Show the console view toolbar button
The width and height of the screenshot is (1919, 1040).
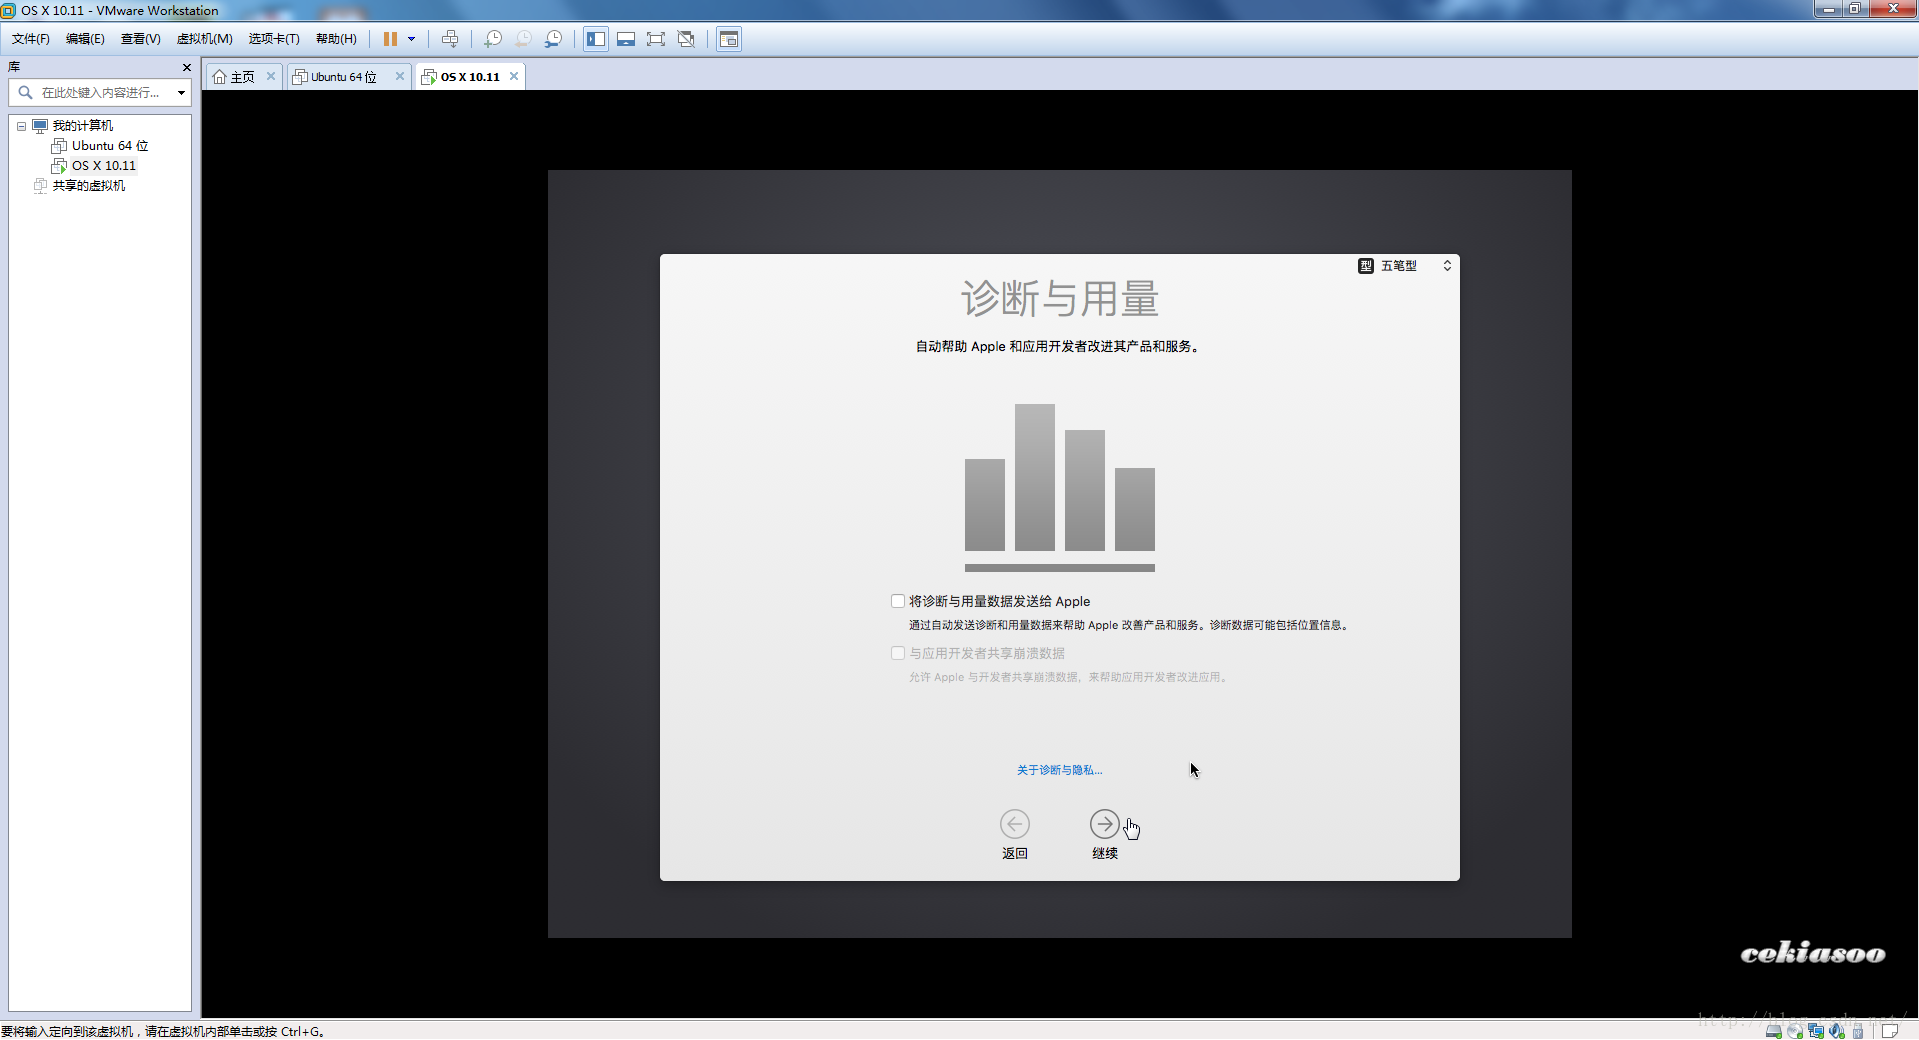coord(729,39)
